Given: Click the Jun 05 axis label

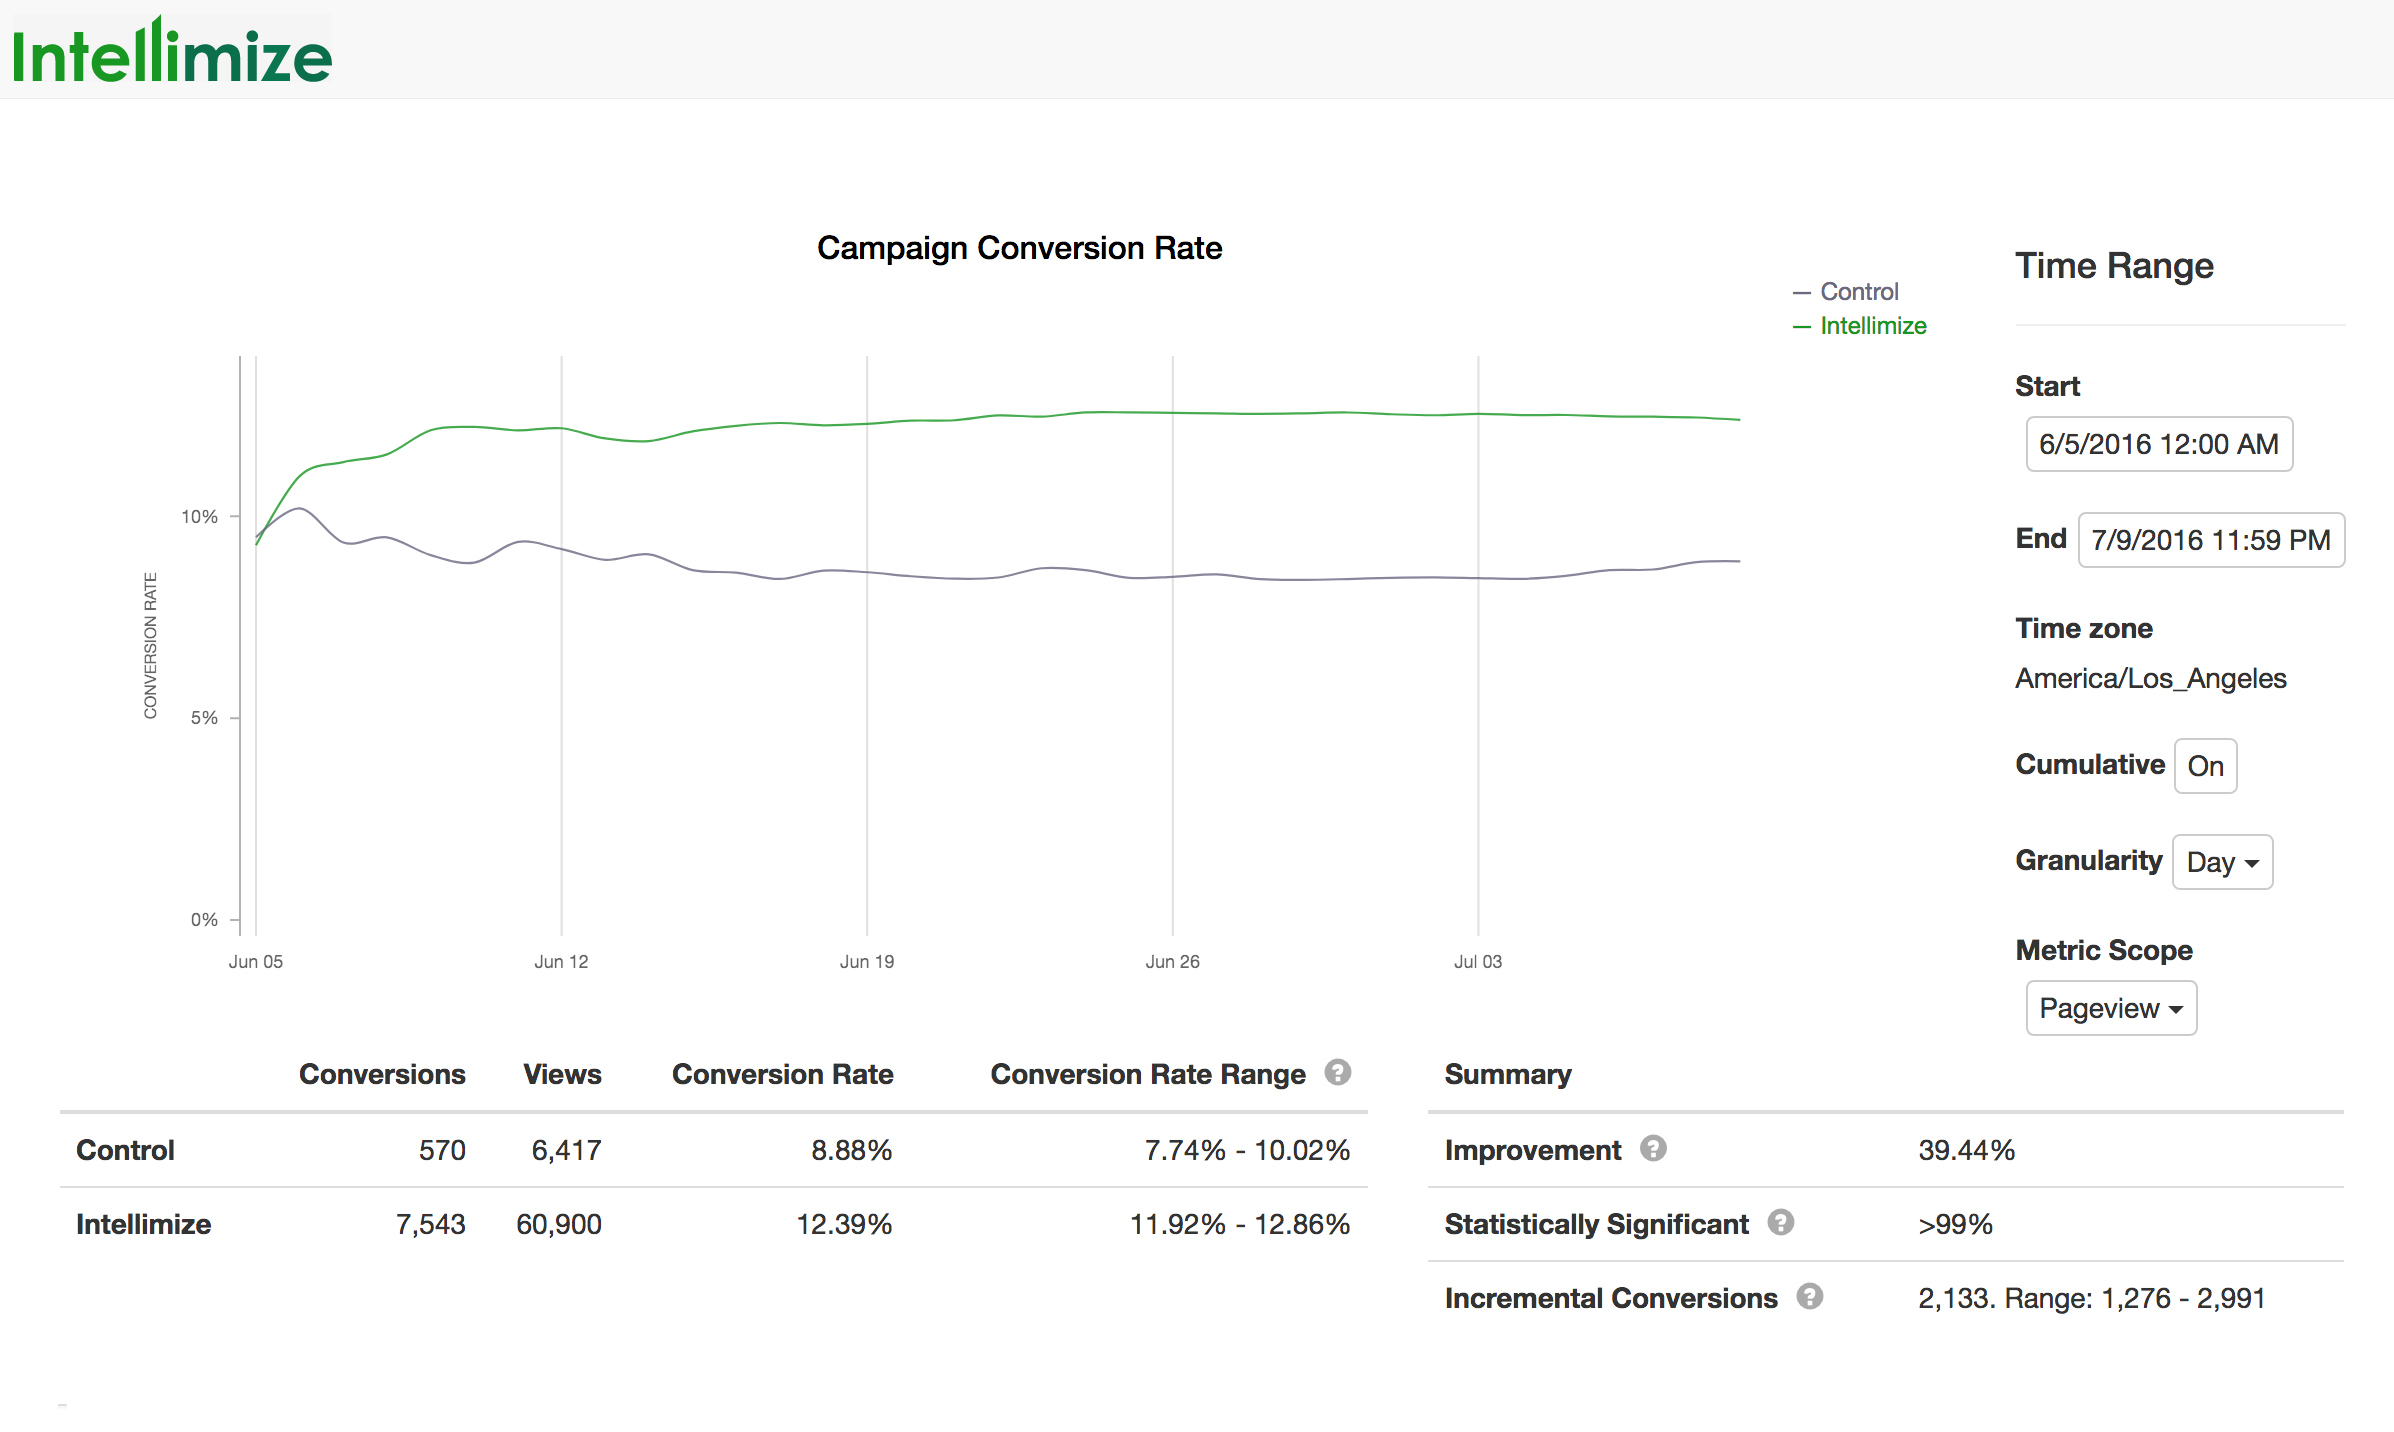Looking at the screenshot, I should pyautogui.click(x=256, y=962).
